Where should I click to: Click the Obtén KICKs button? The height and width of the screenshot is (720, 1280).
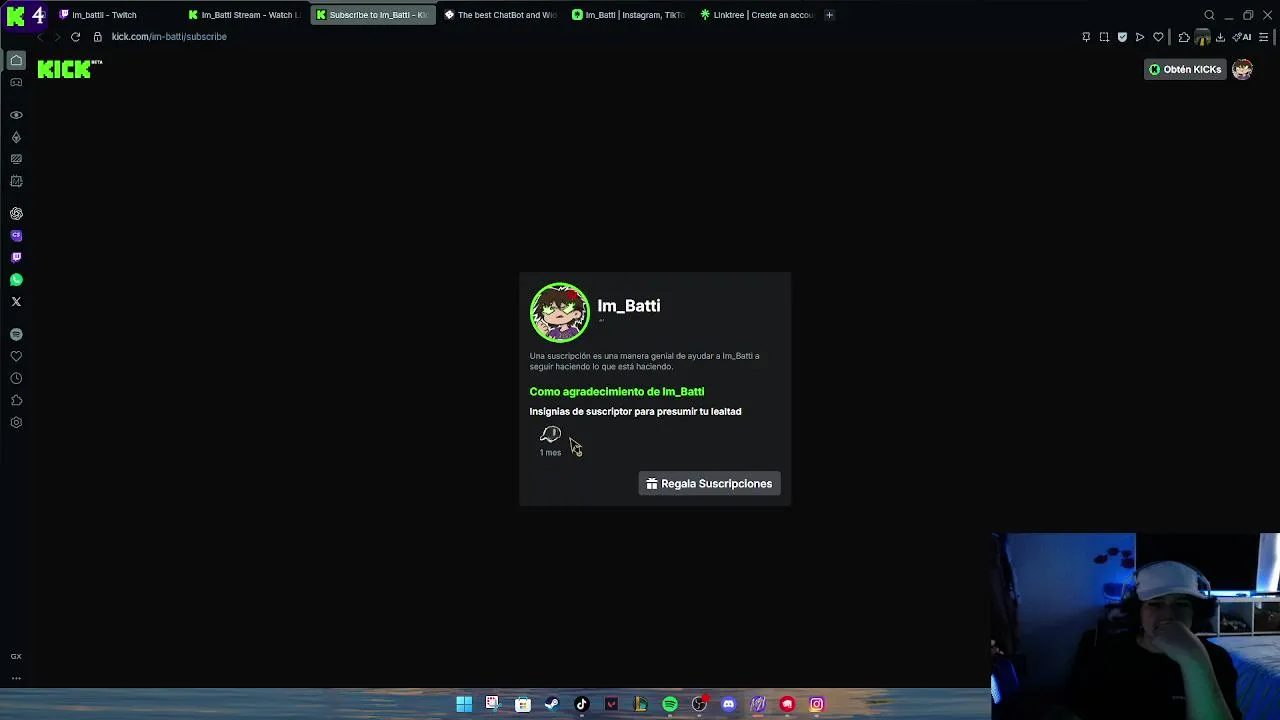pos(1185,69)
